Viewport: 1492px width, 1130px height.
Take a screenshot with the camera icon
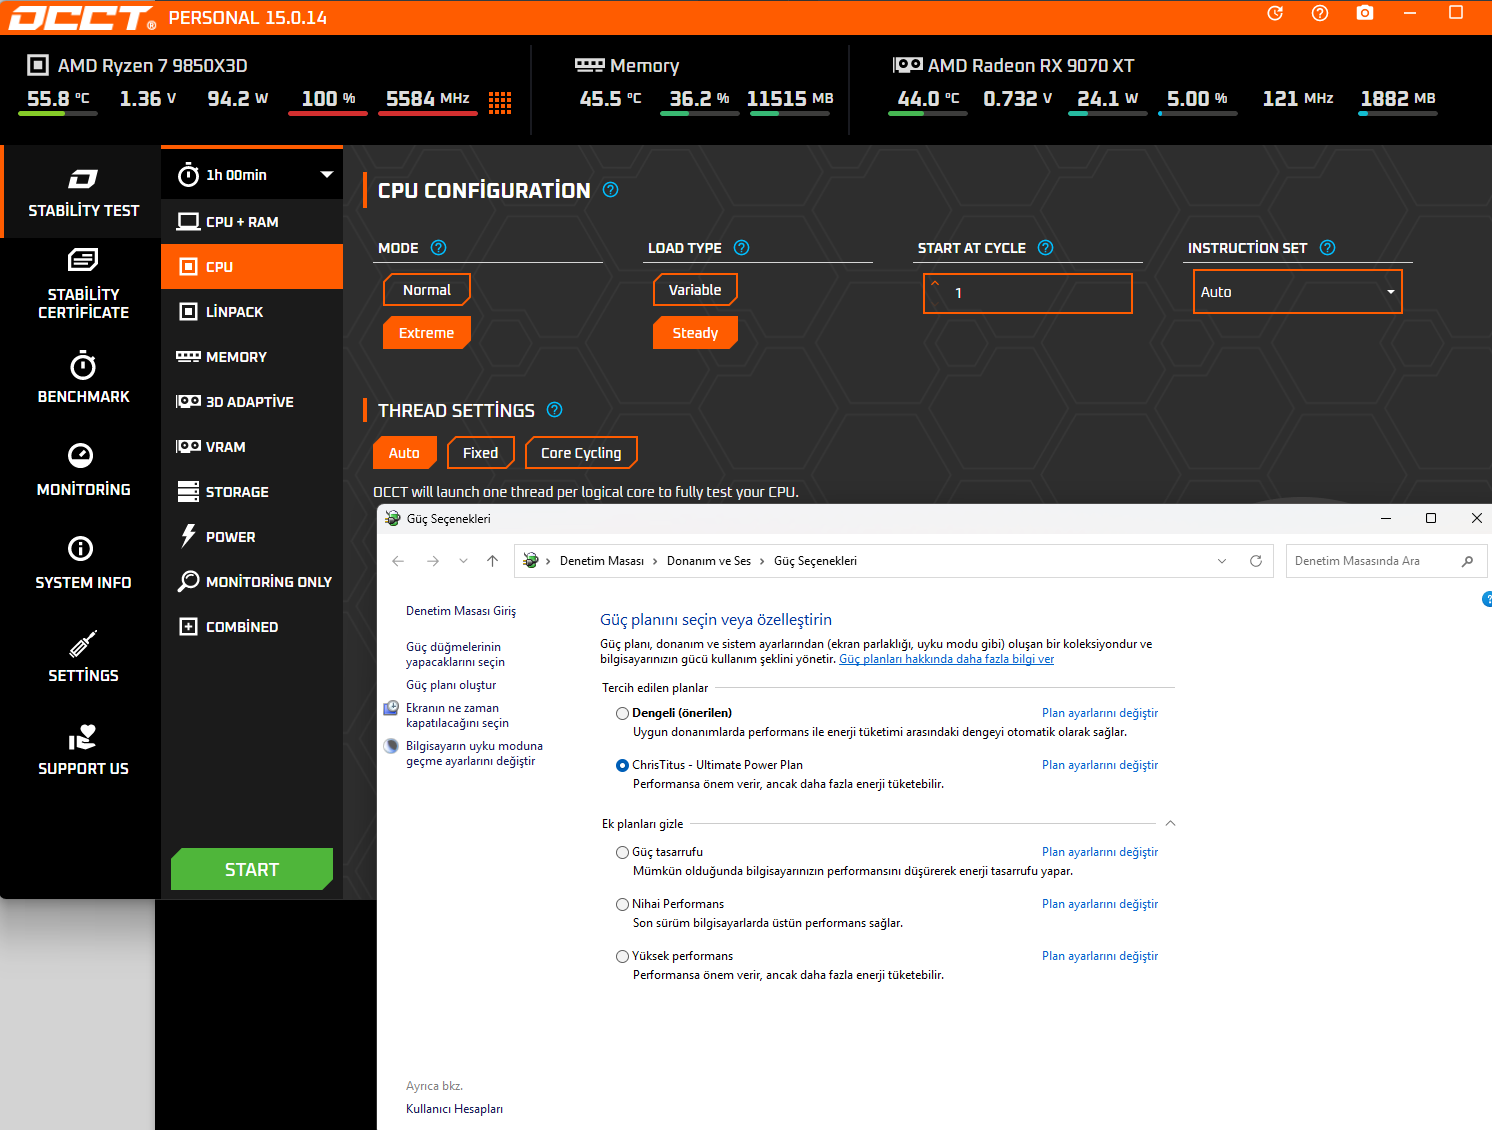[1365, 13]
